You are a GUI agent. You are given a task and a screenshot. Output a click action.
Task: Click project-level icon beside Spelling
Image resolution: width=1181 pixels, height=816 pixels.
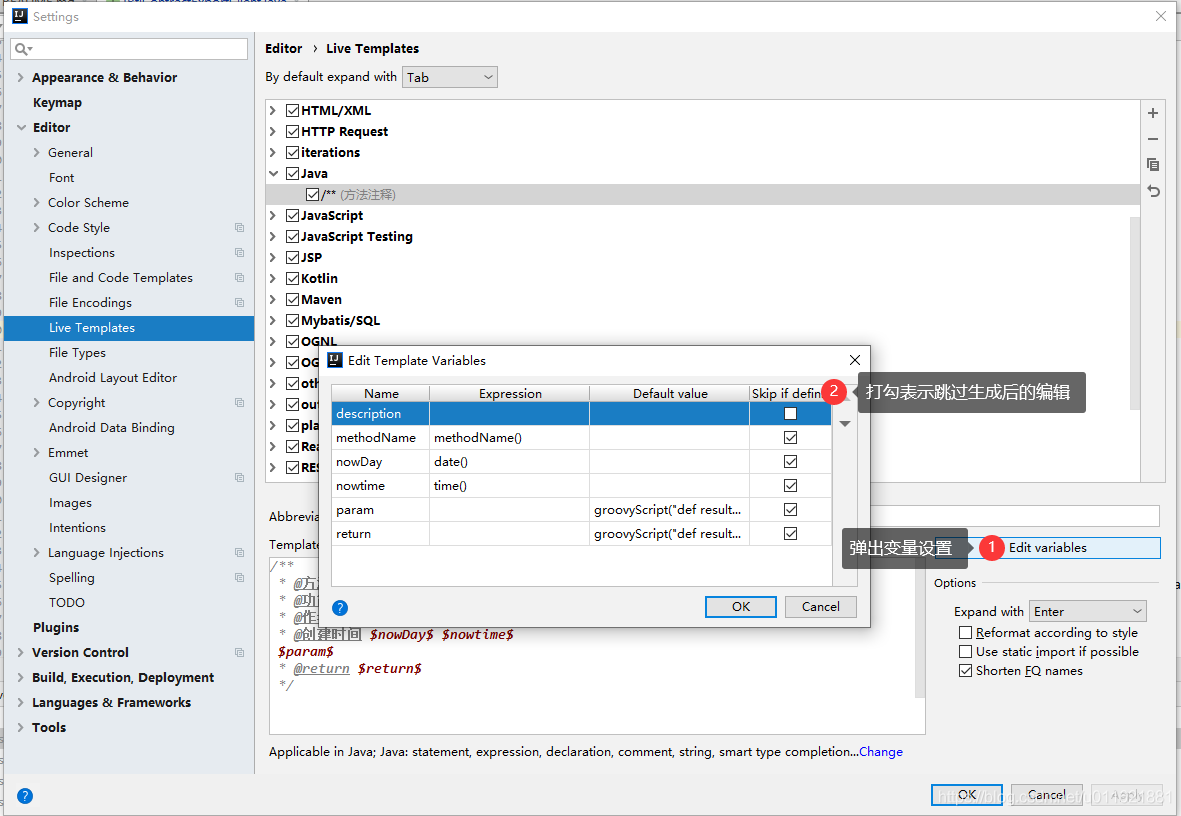[x=240, y=577]
